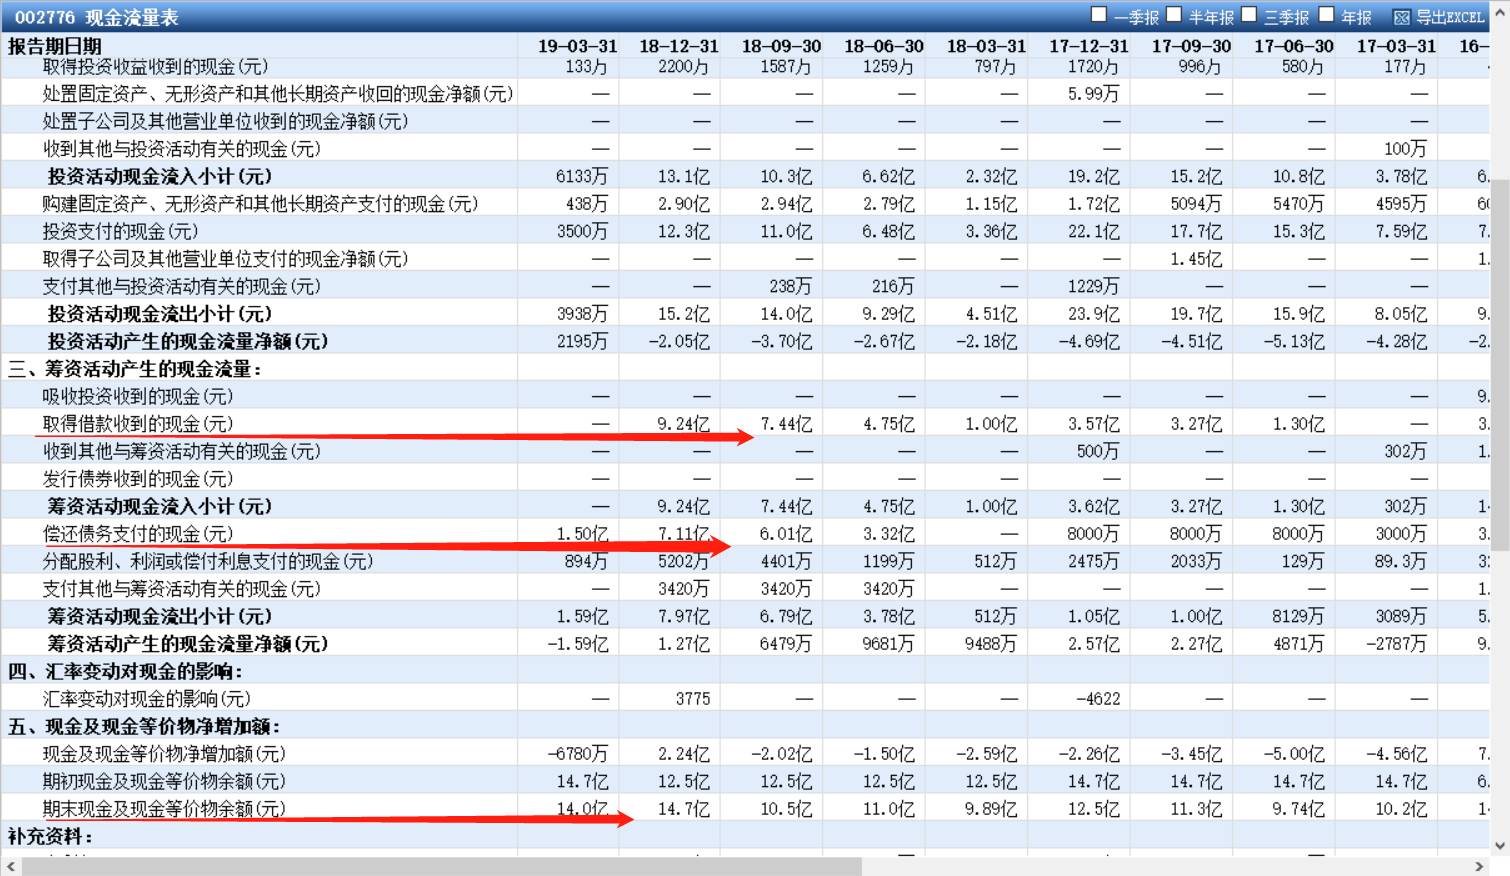
Task: Click the 238万 cell under 18-09-30
Action: pyautogui.click(x=790, y=286)
